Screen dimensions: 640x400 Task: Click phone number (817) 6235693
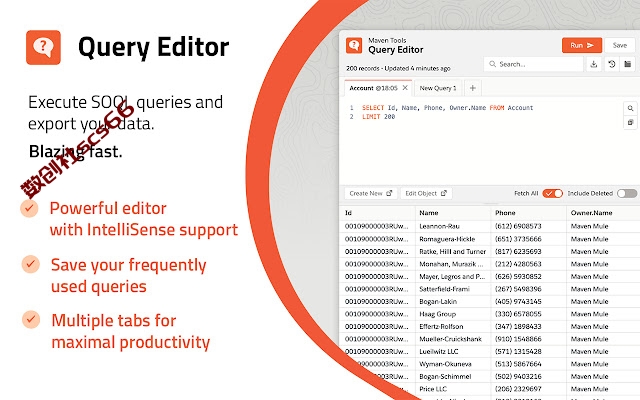tap(518, 251)
